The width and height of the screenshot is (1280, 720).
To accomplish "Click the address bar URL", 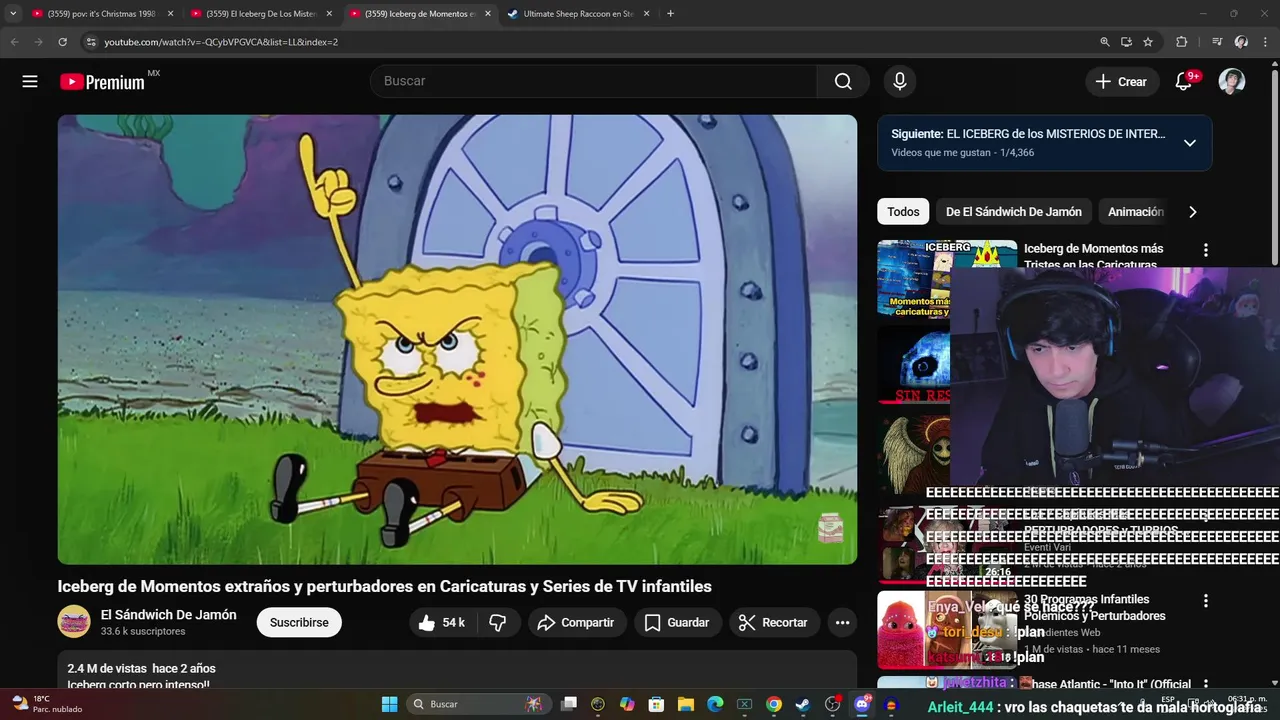I will coord(221,42).
